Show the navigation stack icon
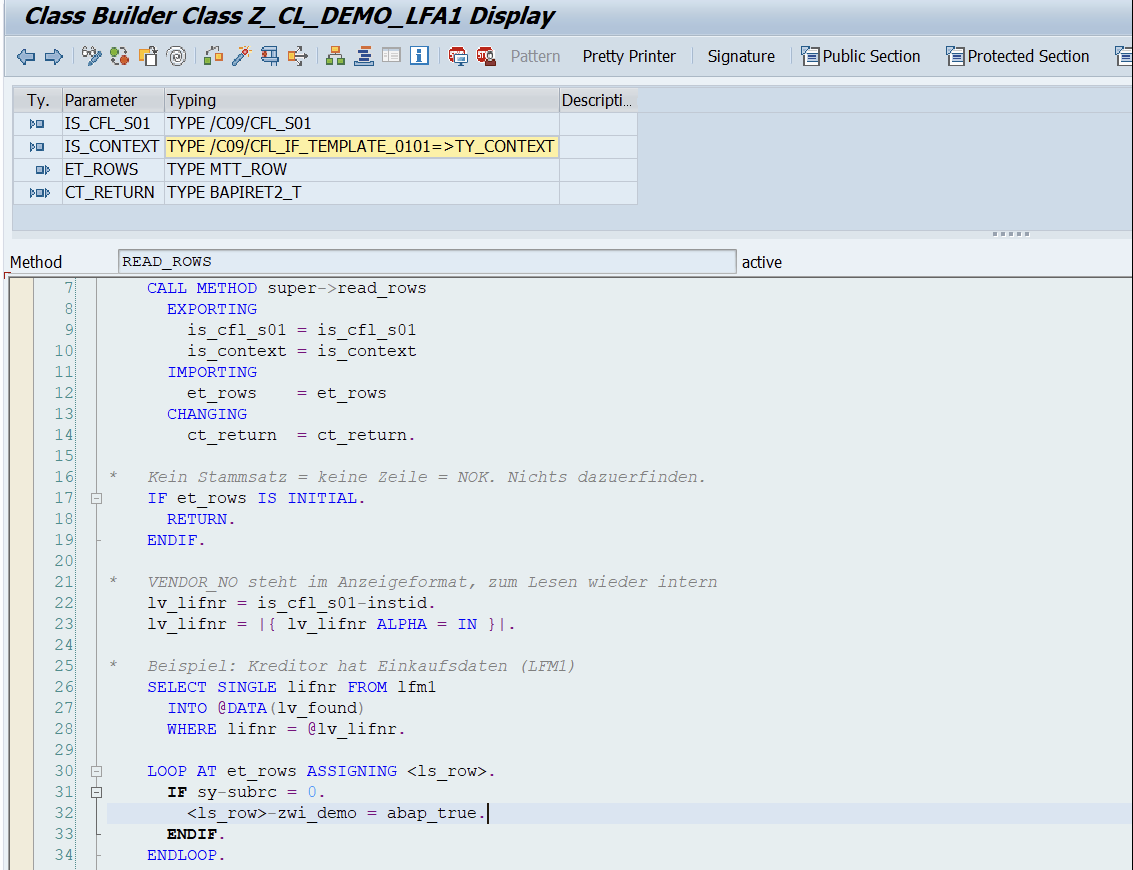This screenshot has width=1133, height=870. coord(363,56)
